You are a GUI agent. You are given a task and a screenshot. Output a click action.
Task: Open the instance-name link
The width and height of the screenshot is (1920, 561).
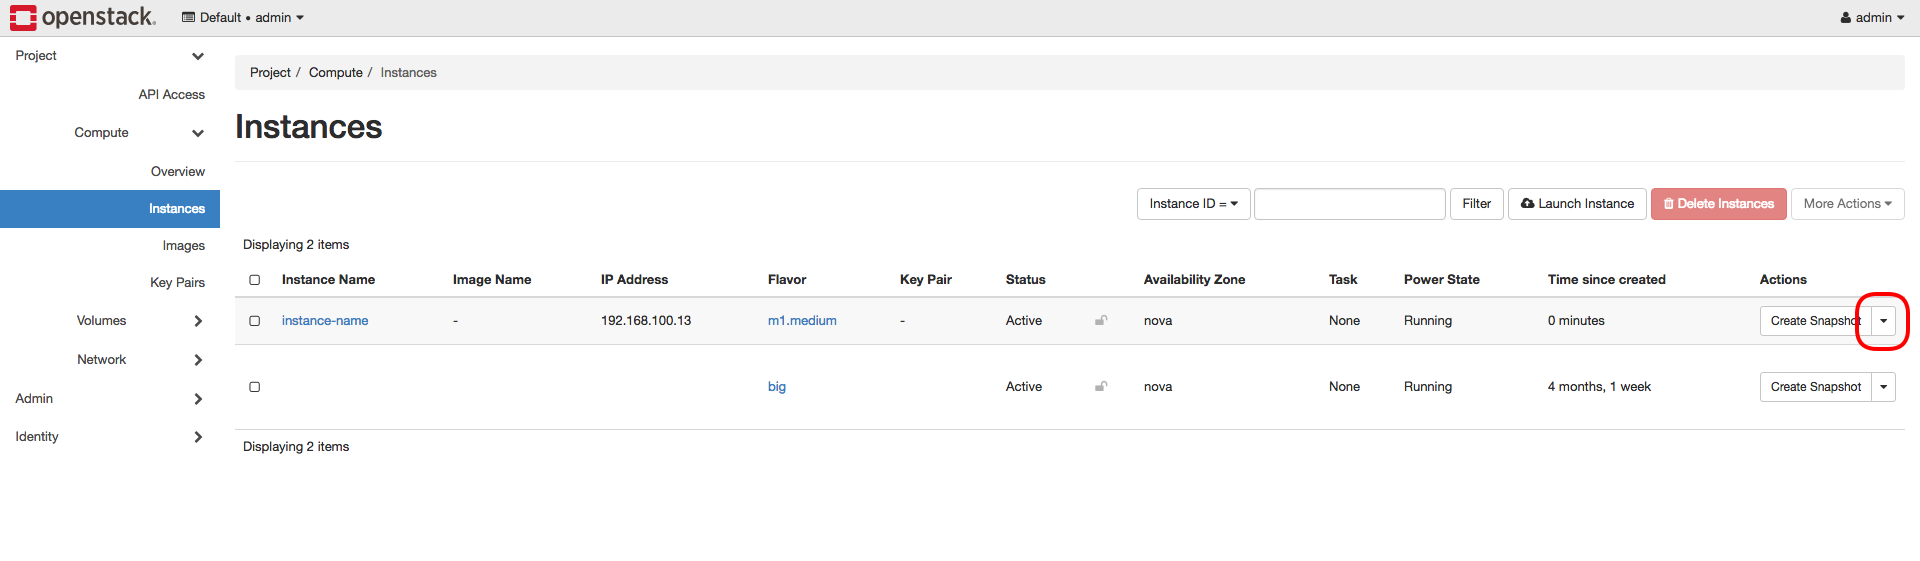(x=325, y=321)
